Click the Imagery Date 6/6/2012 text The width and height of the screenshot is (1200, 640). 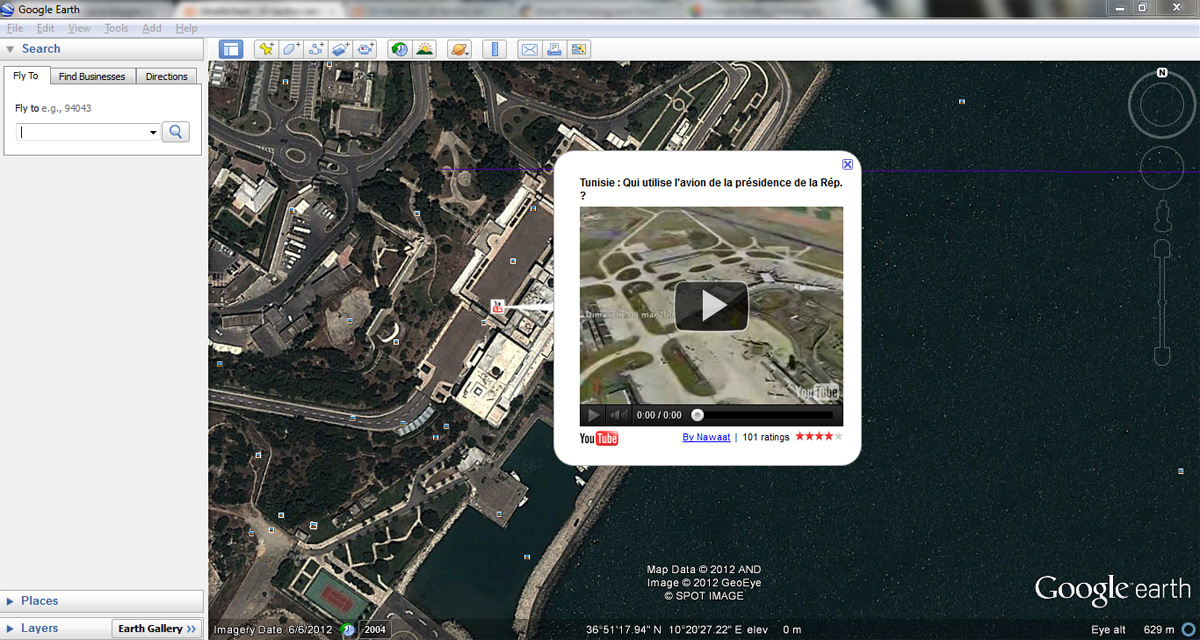point(273,629)
